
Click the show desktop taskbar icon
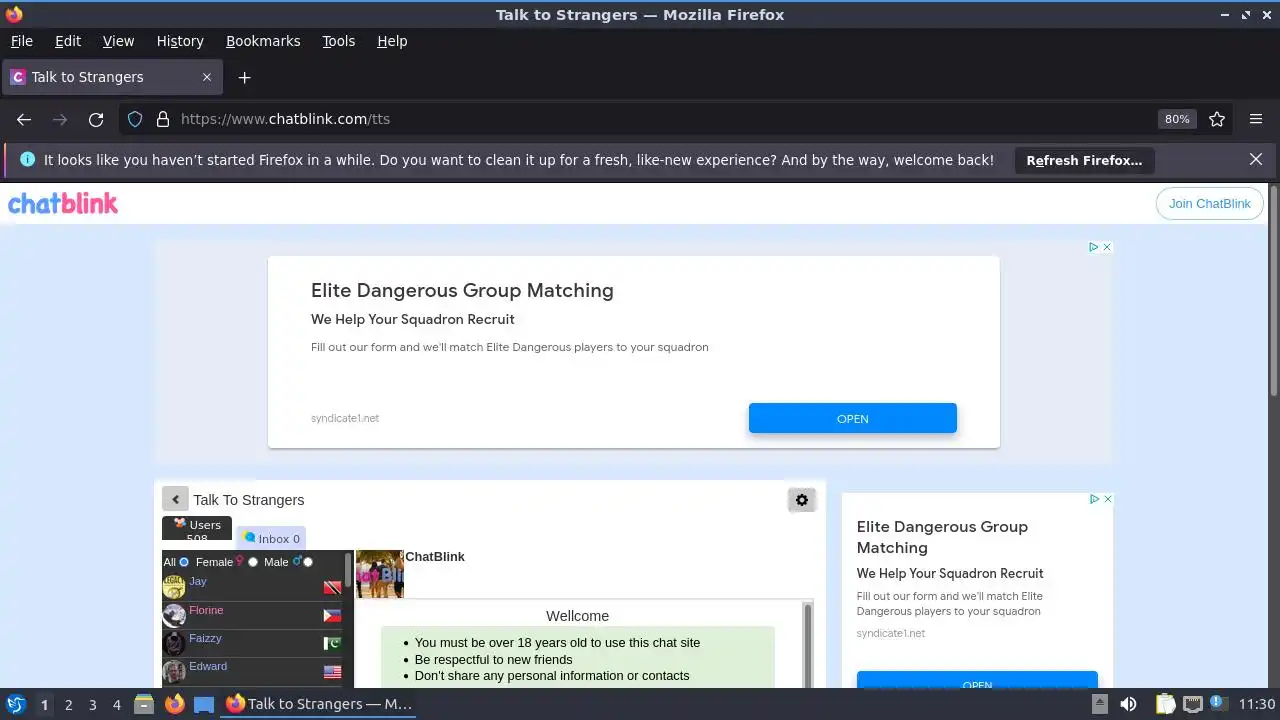(204, 704)
